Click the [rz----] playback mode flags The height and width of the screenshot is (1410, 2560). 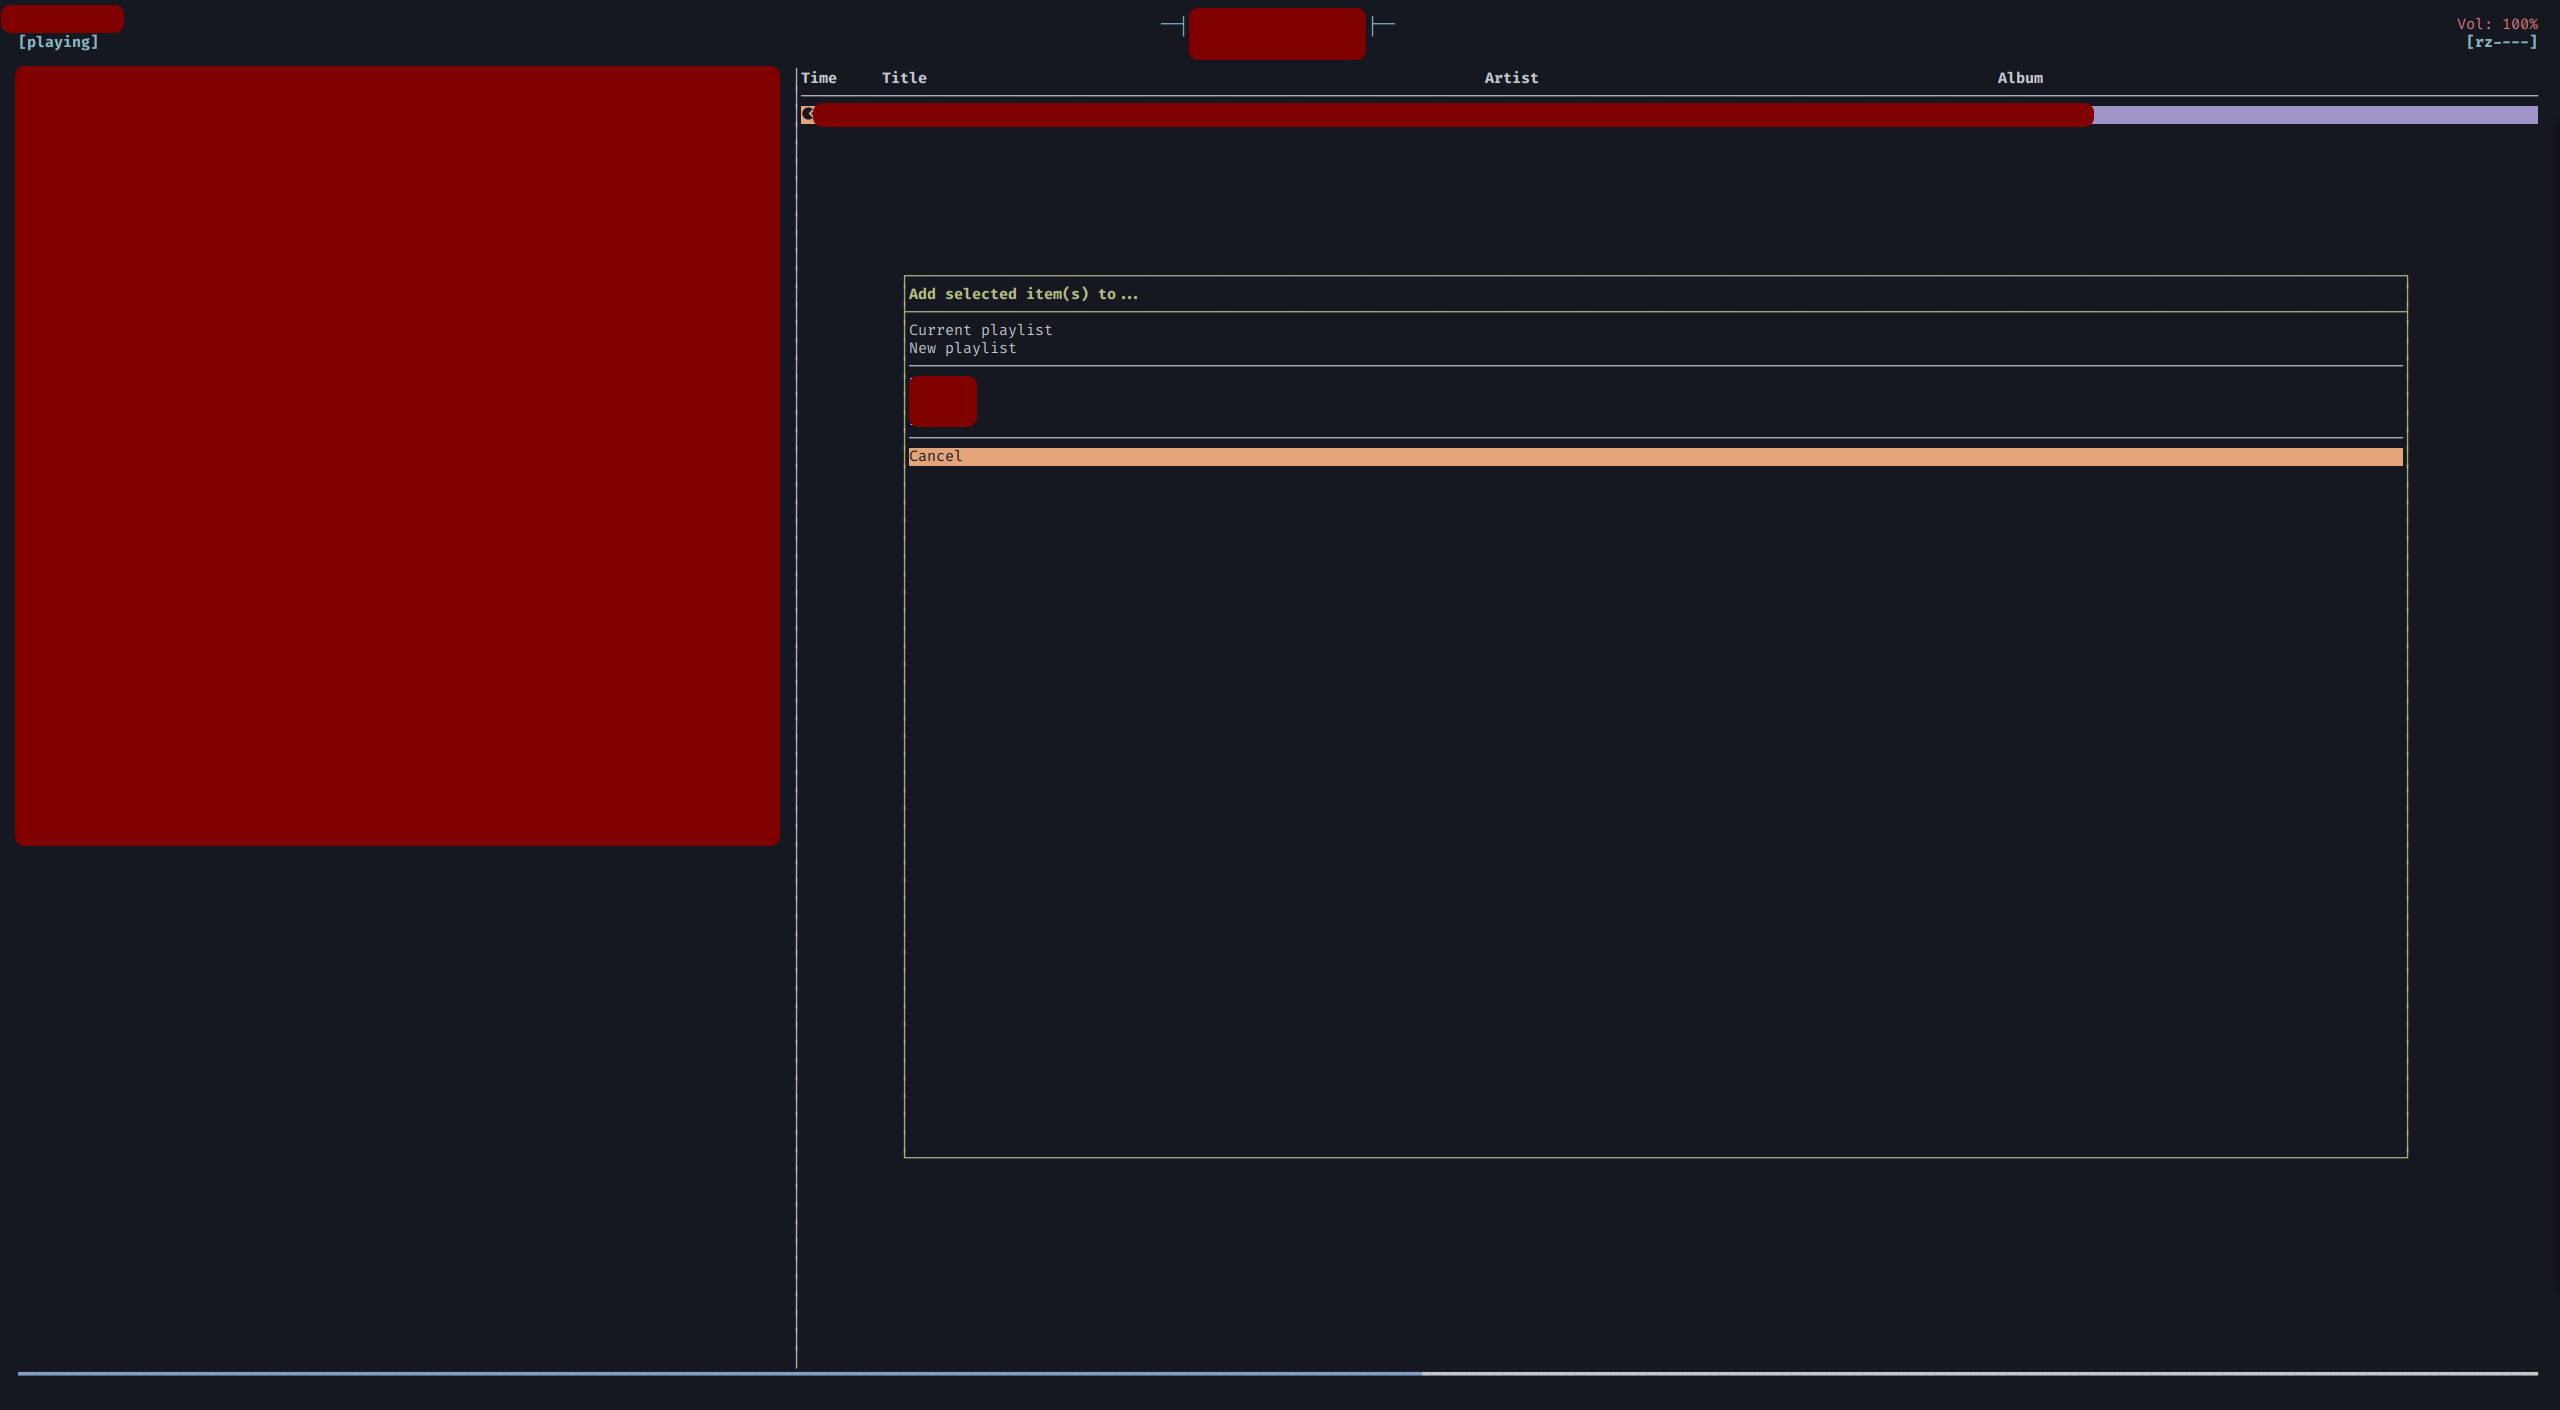pos(2500,42)
